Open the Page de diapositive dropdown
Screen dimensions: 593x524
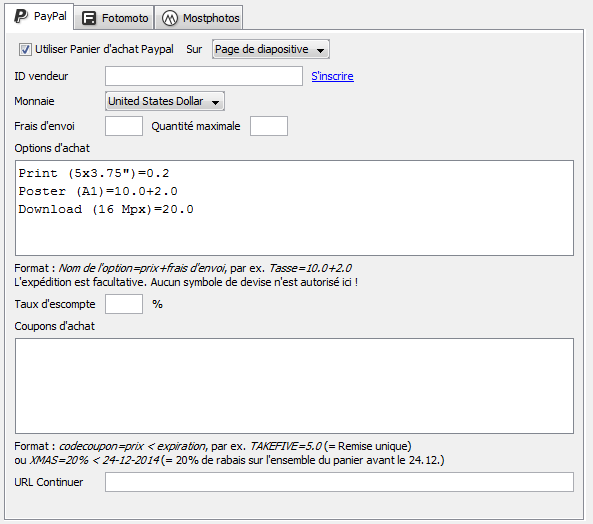click(271, 49)
